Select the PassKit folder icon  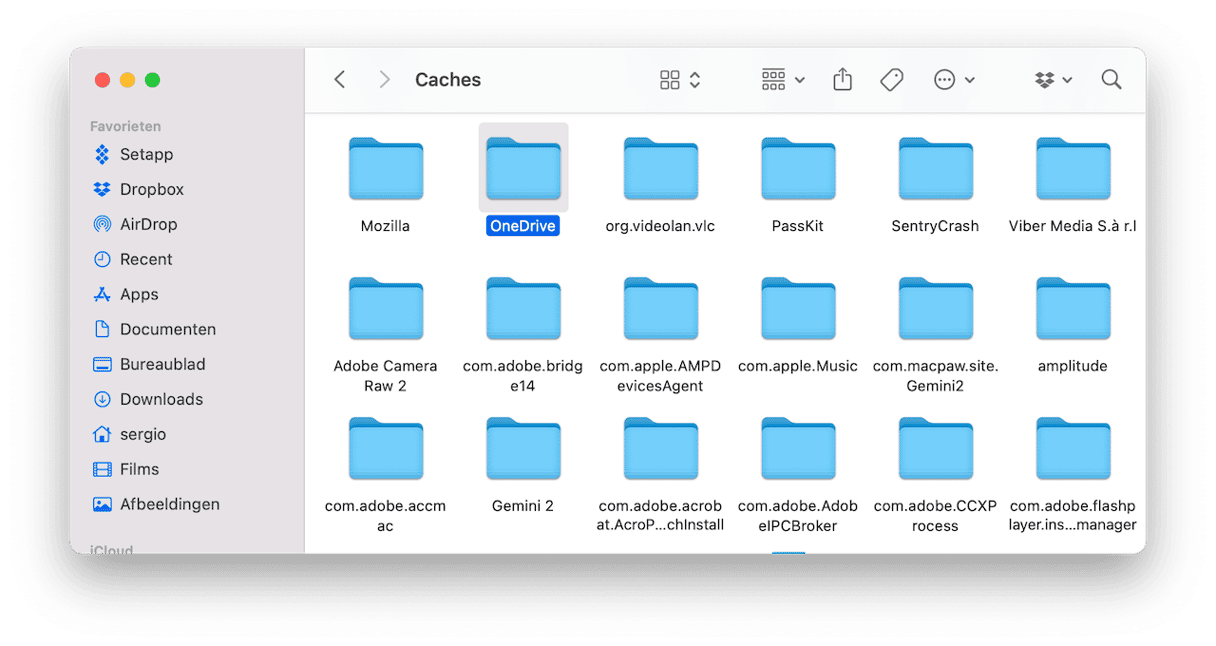pos(798,169)
